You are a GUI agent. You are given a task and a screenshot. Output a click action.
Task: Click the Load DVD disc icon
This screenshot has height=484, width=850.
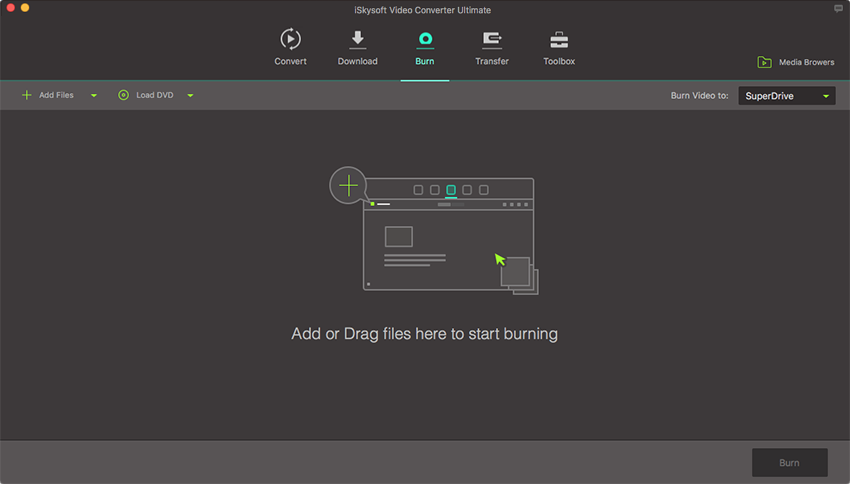coord(124,95)
